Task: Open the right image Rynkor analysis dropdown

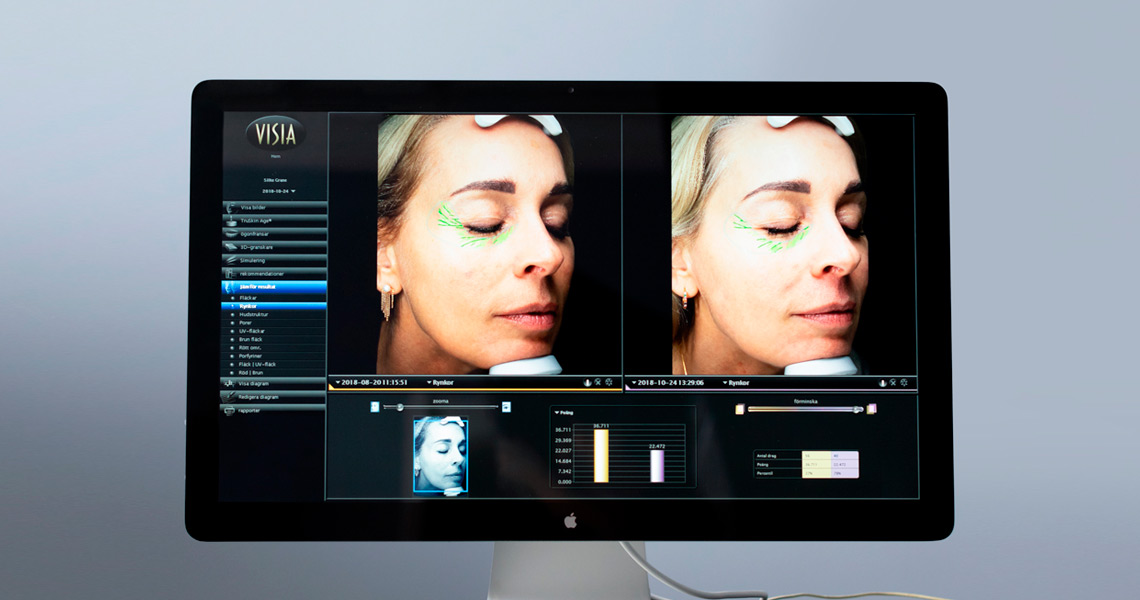Action: (x=726, y=382)
